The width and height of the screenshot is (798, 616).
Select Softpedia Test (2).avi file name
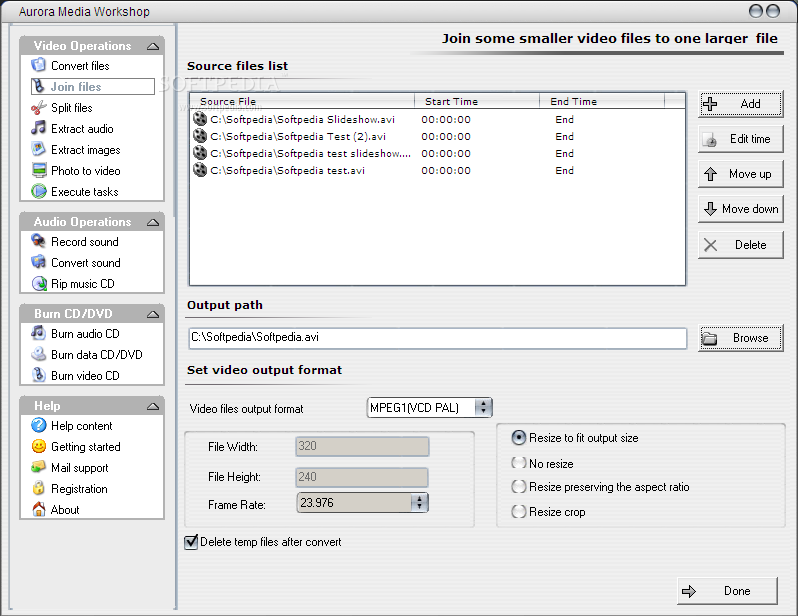(298, 136)
